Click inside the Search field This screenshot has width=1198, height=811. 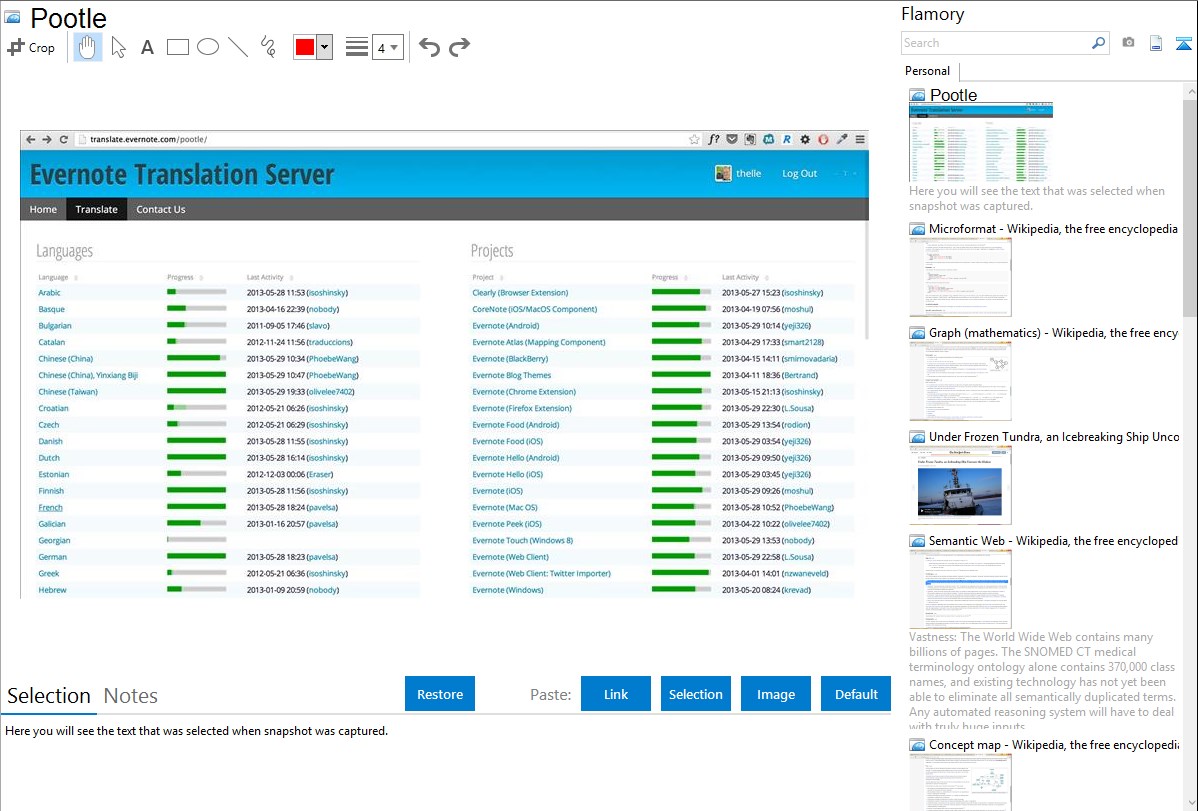(x=995, y=43)
